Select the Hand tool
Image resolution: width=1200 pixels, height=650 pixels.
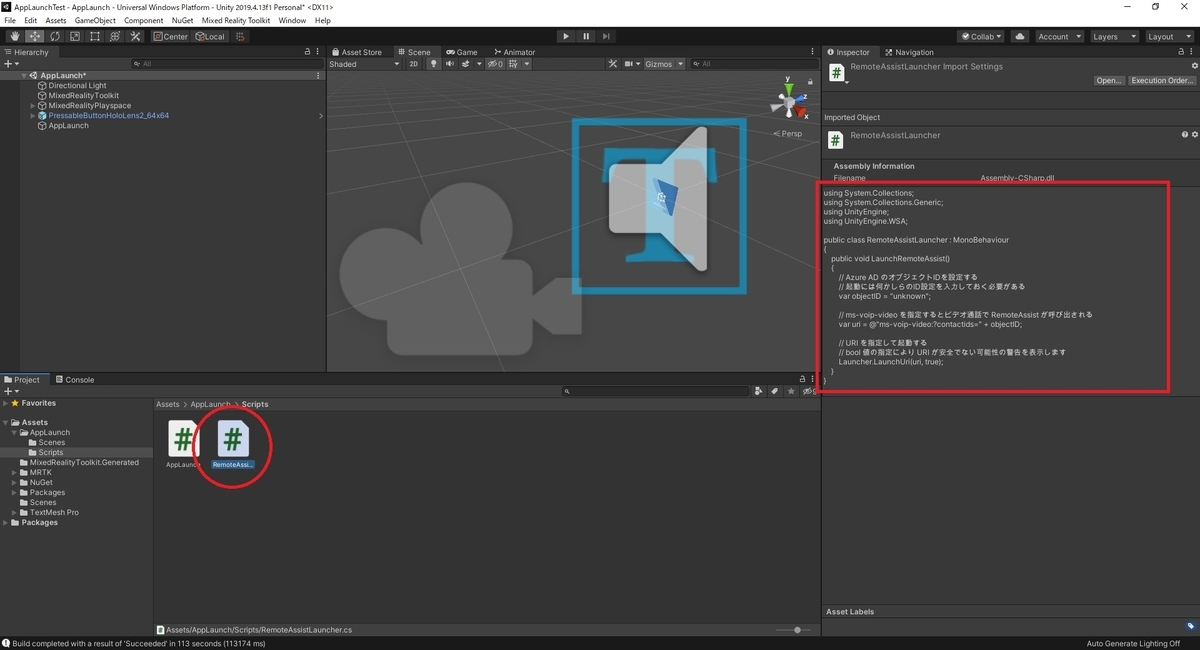pos(14,36)
